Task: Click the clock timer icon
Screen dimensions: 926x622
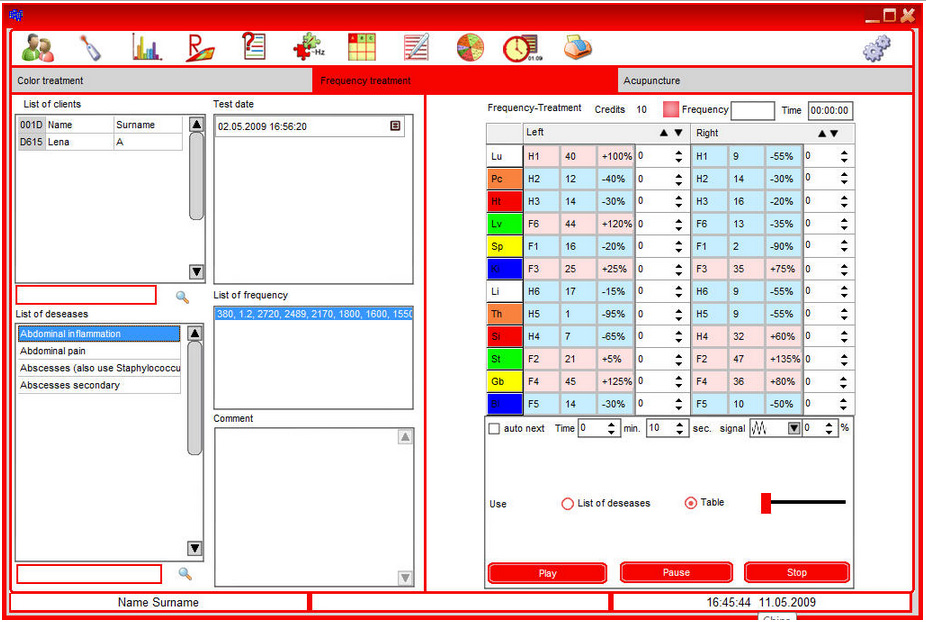Action: click(x=521, y=47)
